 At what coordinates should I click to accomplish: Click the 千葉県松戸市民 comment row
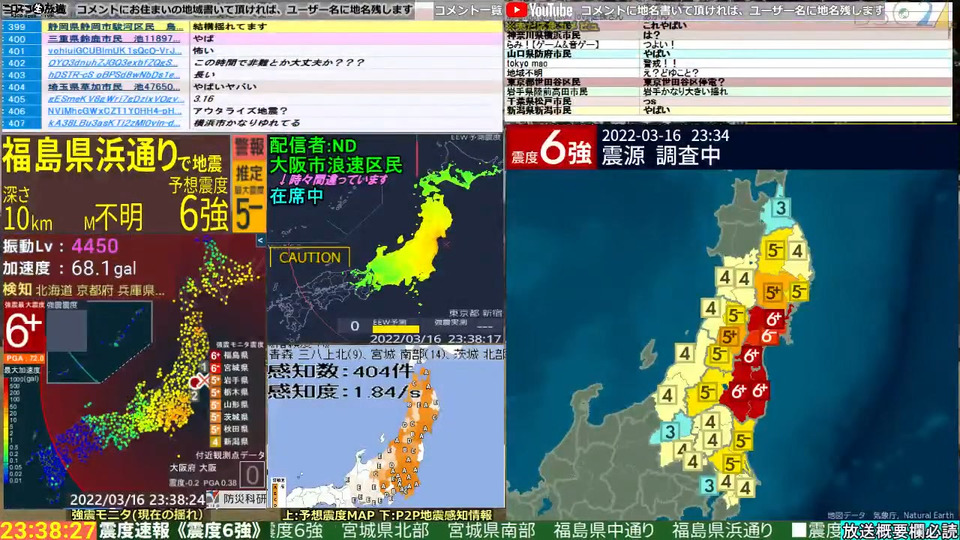(727, 101)
